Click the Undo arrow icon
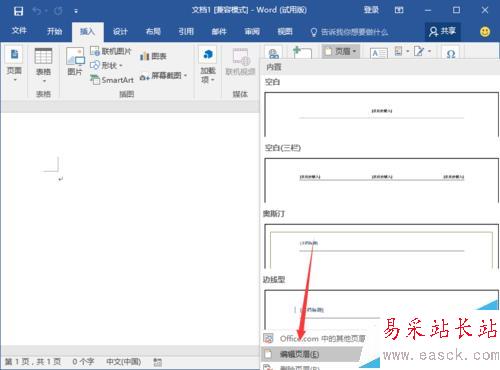The width and height of the screenshot is (500, 370). click(37, 11)
